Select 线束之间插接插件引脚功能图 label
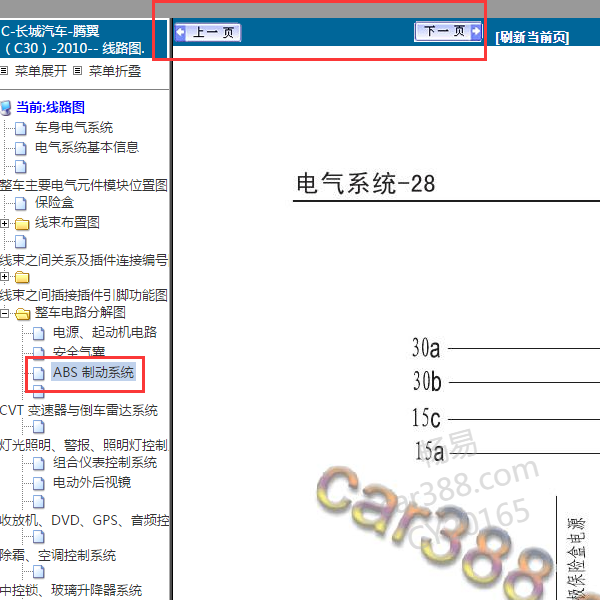Screen dimensions: 600x600 pos(84,295)
